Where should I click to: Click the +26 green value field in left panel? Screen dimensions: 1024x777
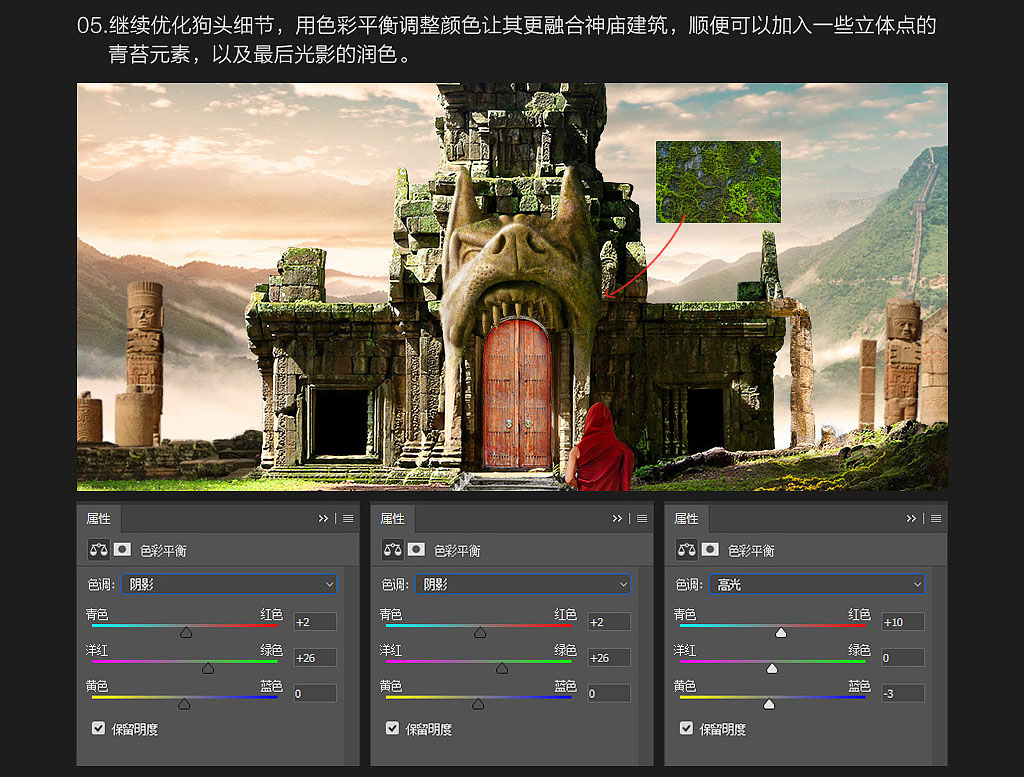(x=315, y=658)
